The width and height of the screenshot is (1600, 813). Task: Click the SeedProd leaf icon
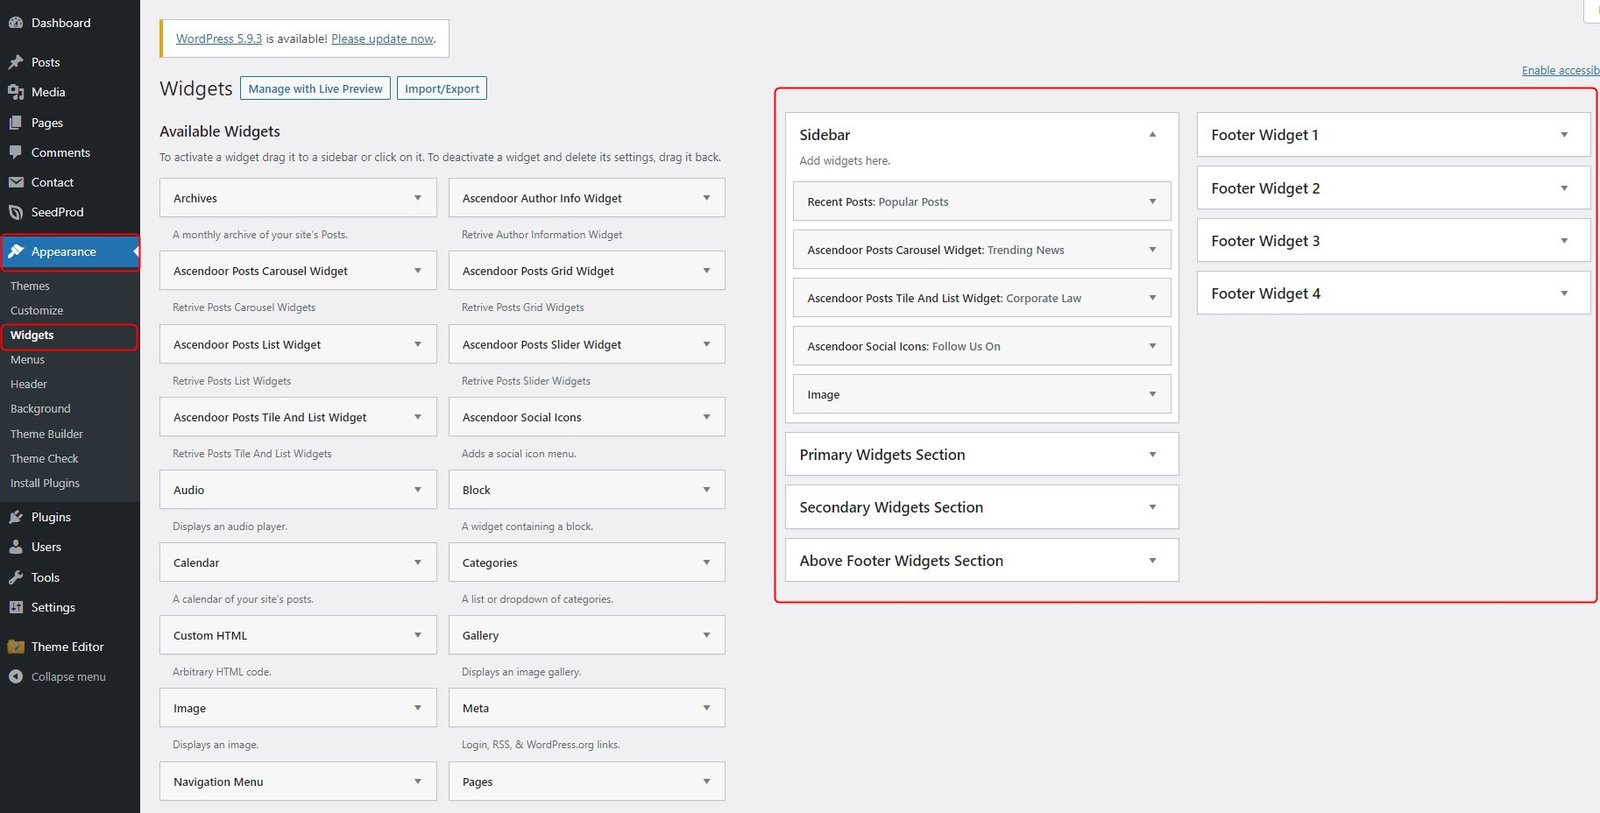tap(16, 212)
